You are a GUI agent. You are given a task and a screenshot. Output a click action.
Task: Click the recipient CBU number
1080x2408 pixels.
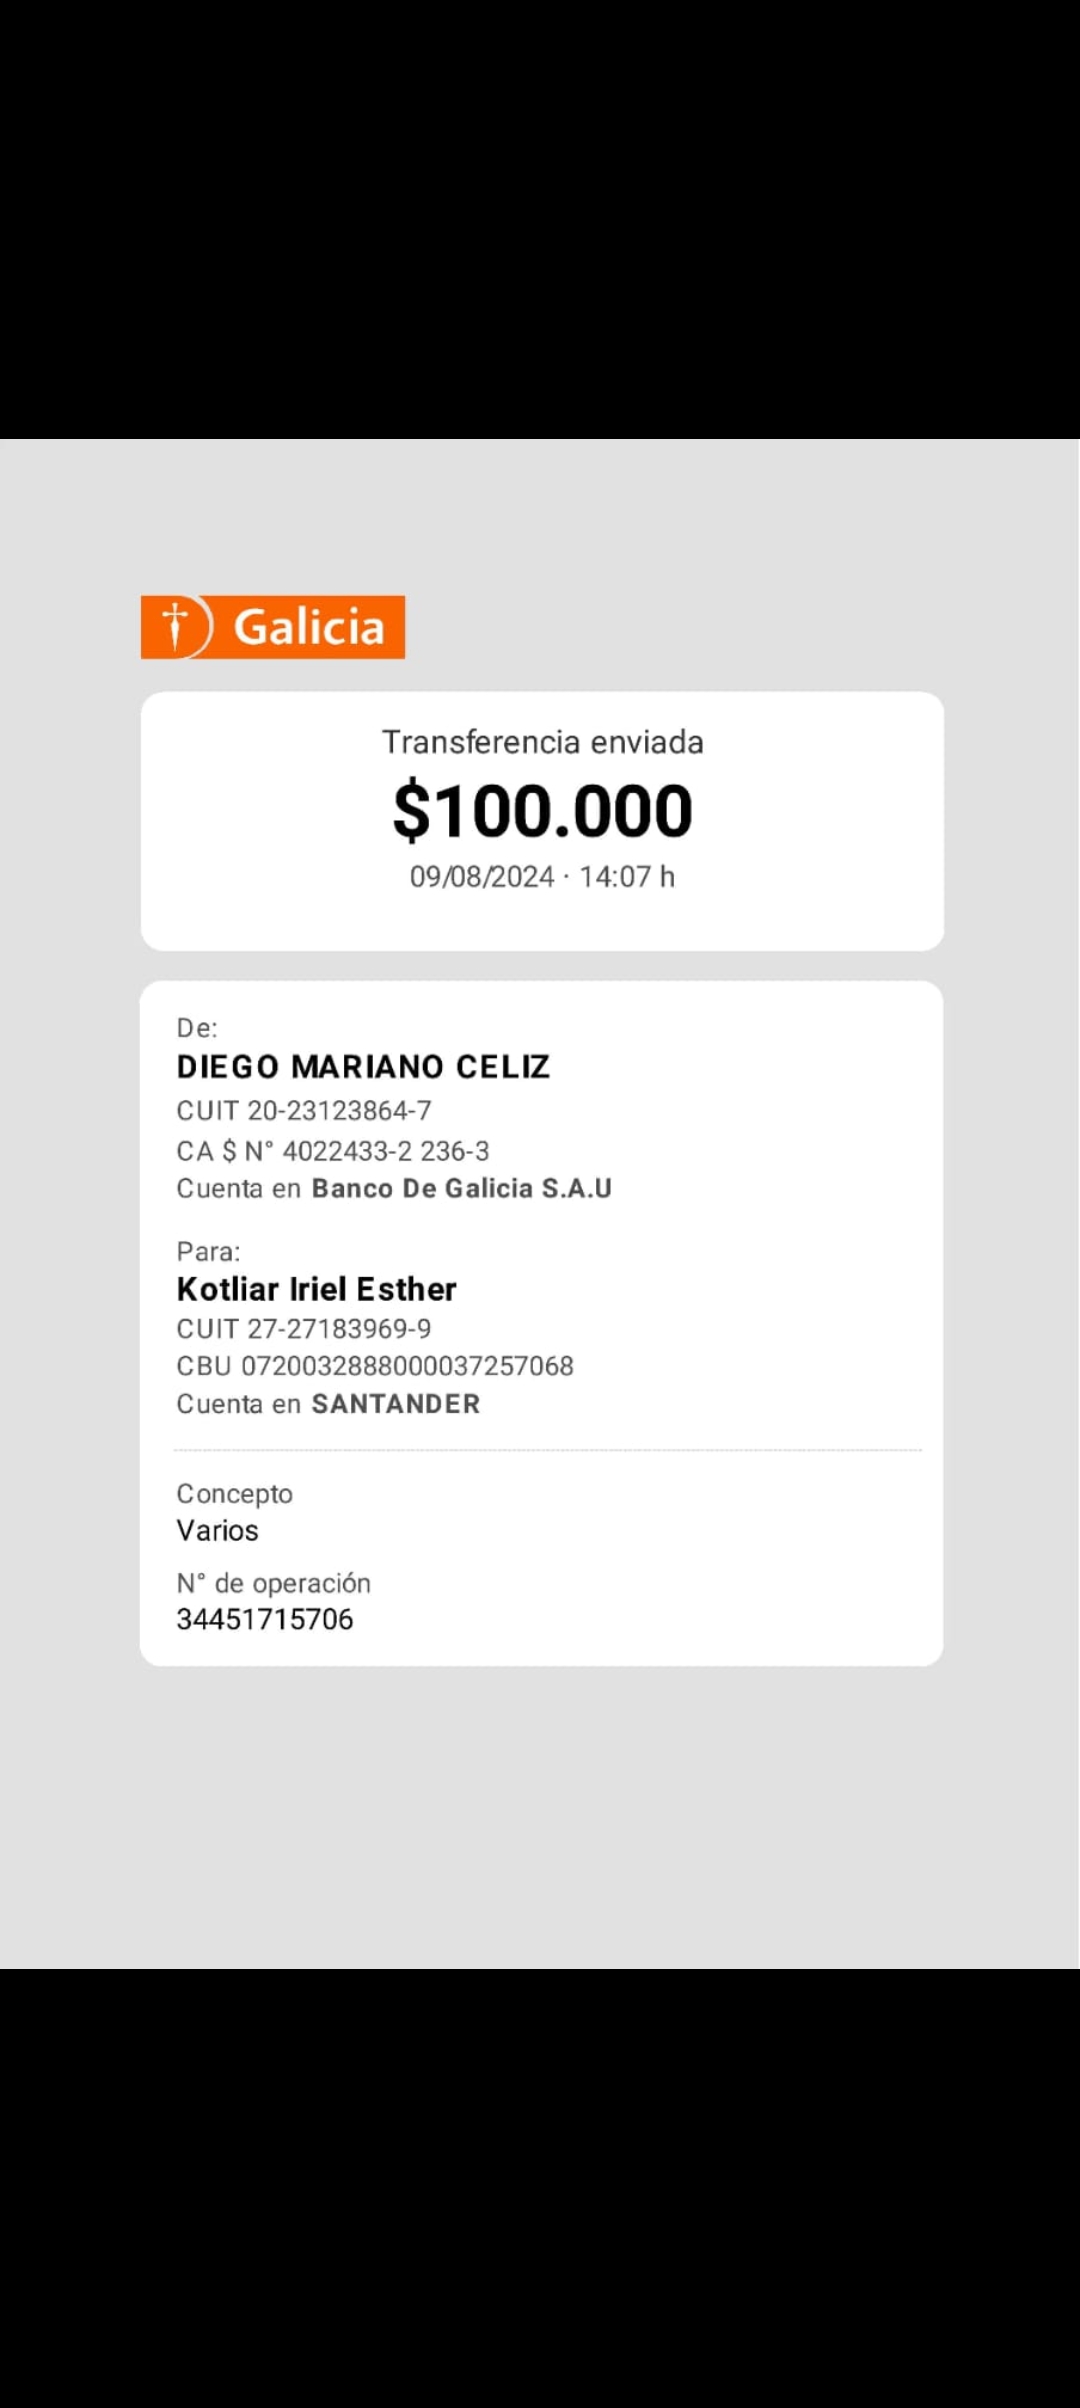coord(375,1366)
